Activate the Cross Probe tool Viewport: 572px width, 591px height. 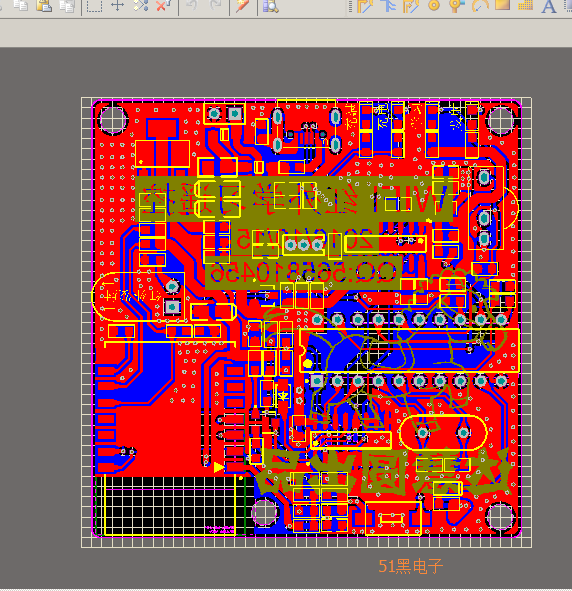243,6
